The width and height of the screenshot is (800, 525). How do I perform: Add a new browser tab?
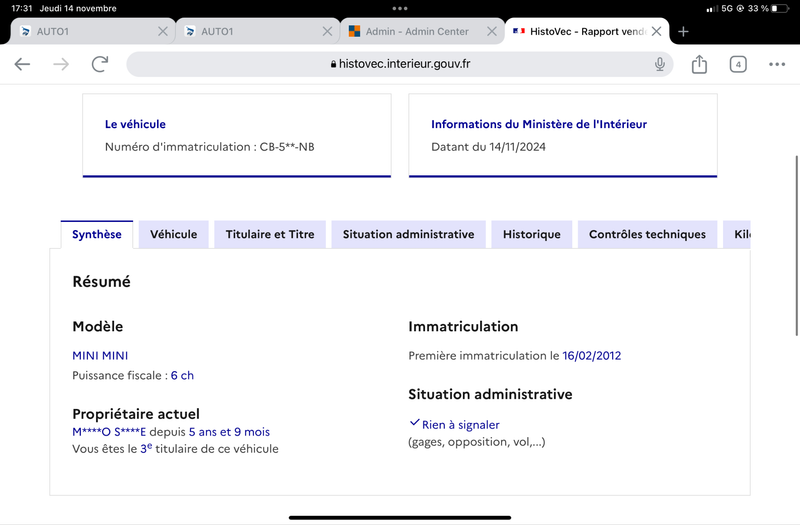coord(683,32)
